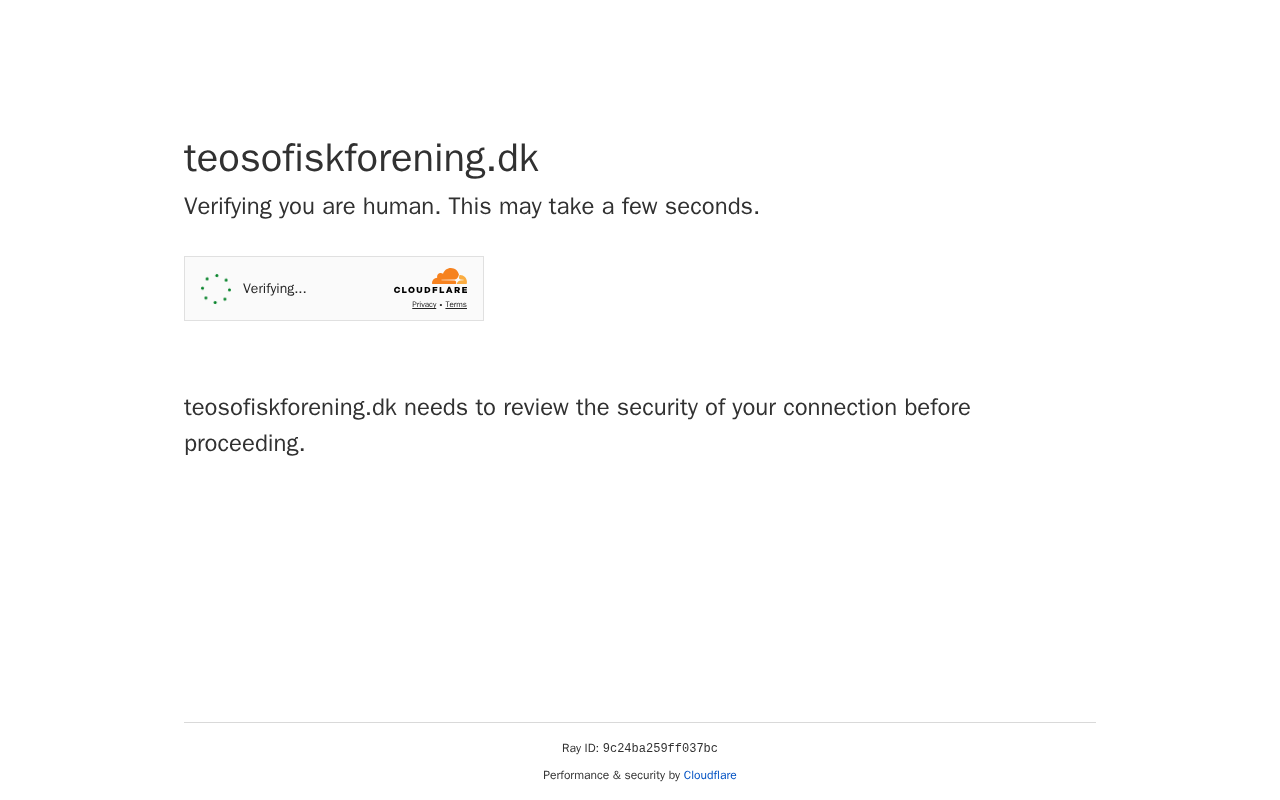Viewport: 1280px width, 800px height.
Task: Click the teosofiskforening.dk page heading
Action: (361, 158)
